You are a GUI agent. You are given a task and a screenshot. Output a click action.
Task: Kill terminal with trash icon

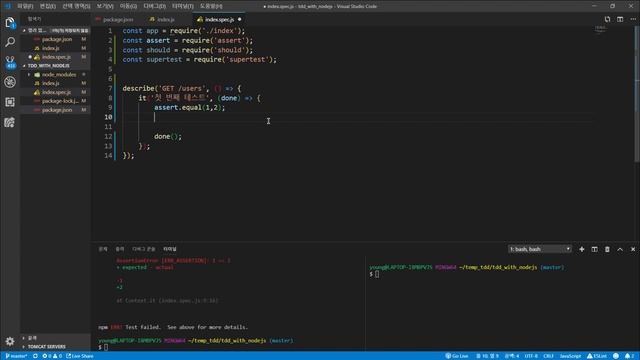click(607, 249)
